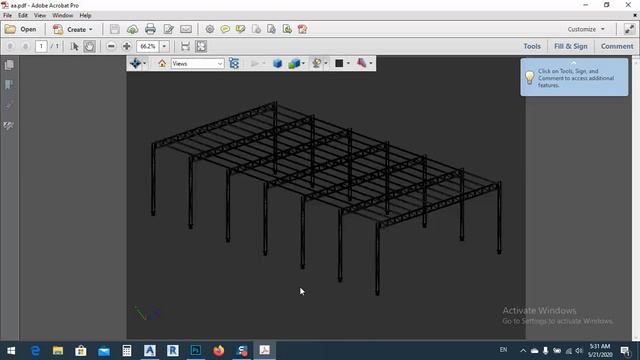
Task: Open the Window menu
Action: tap(62, 16)
